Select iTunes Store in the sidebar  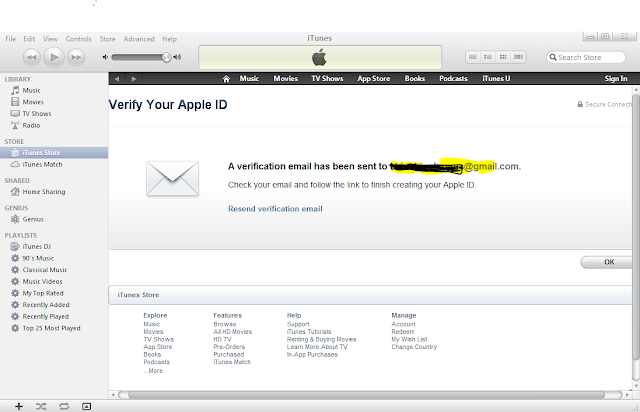[54, 153]
